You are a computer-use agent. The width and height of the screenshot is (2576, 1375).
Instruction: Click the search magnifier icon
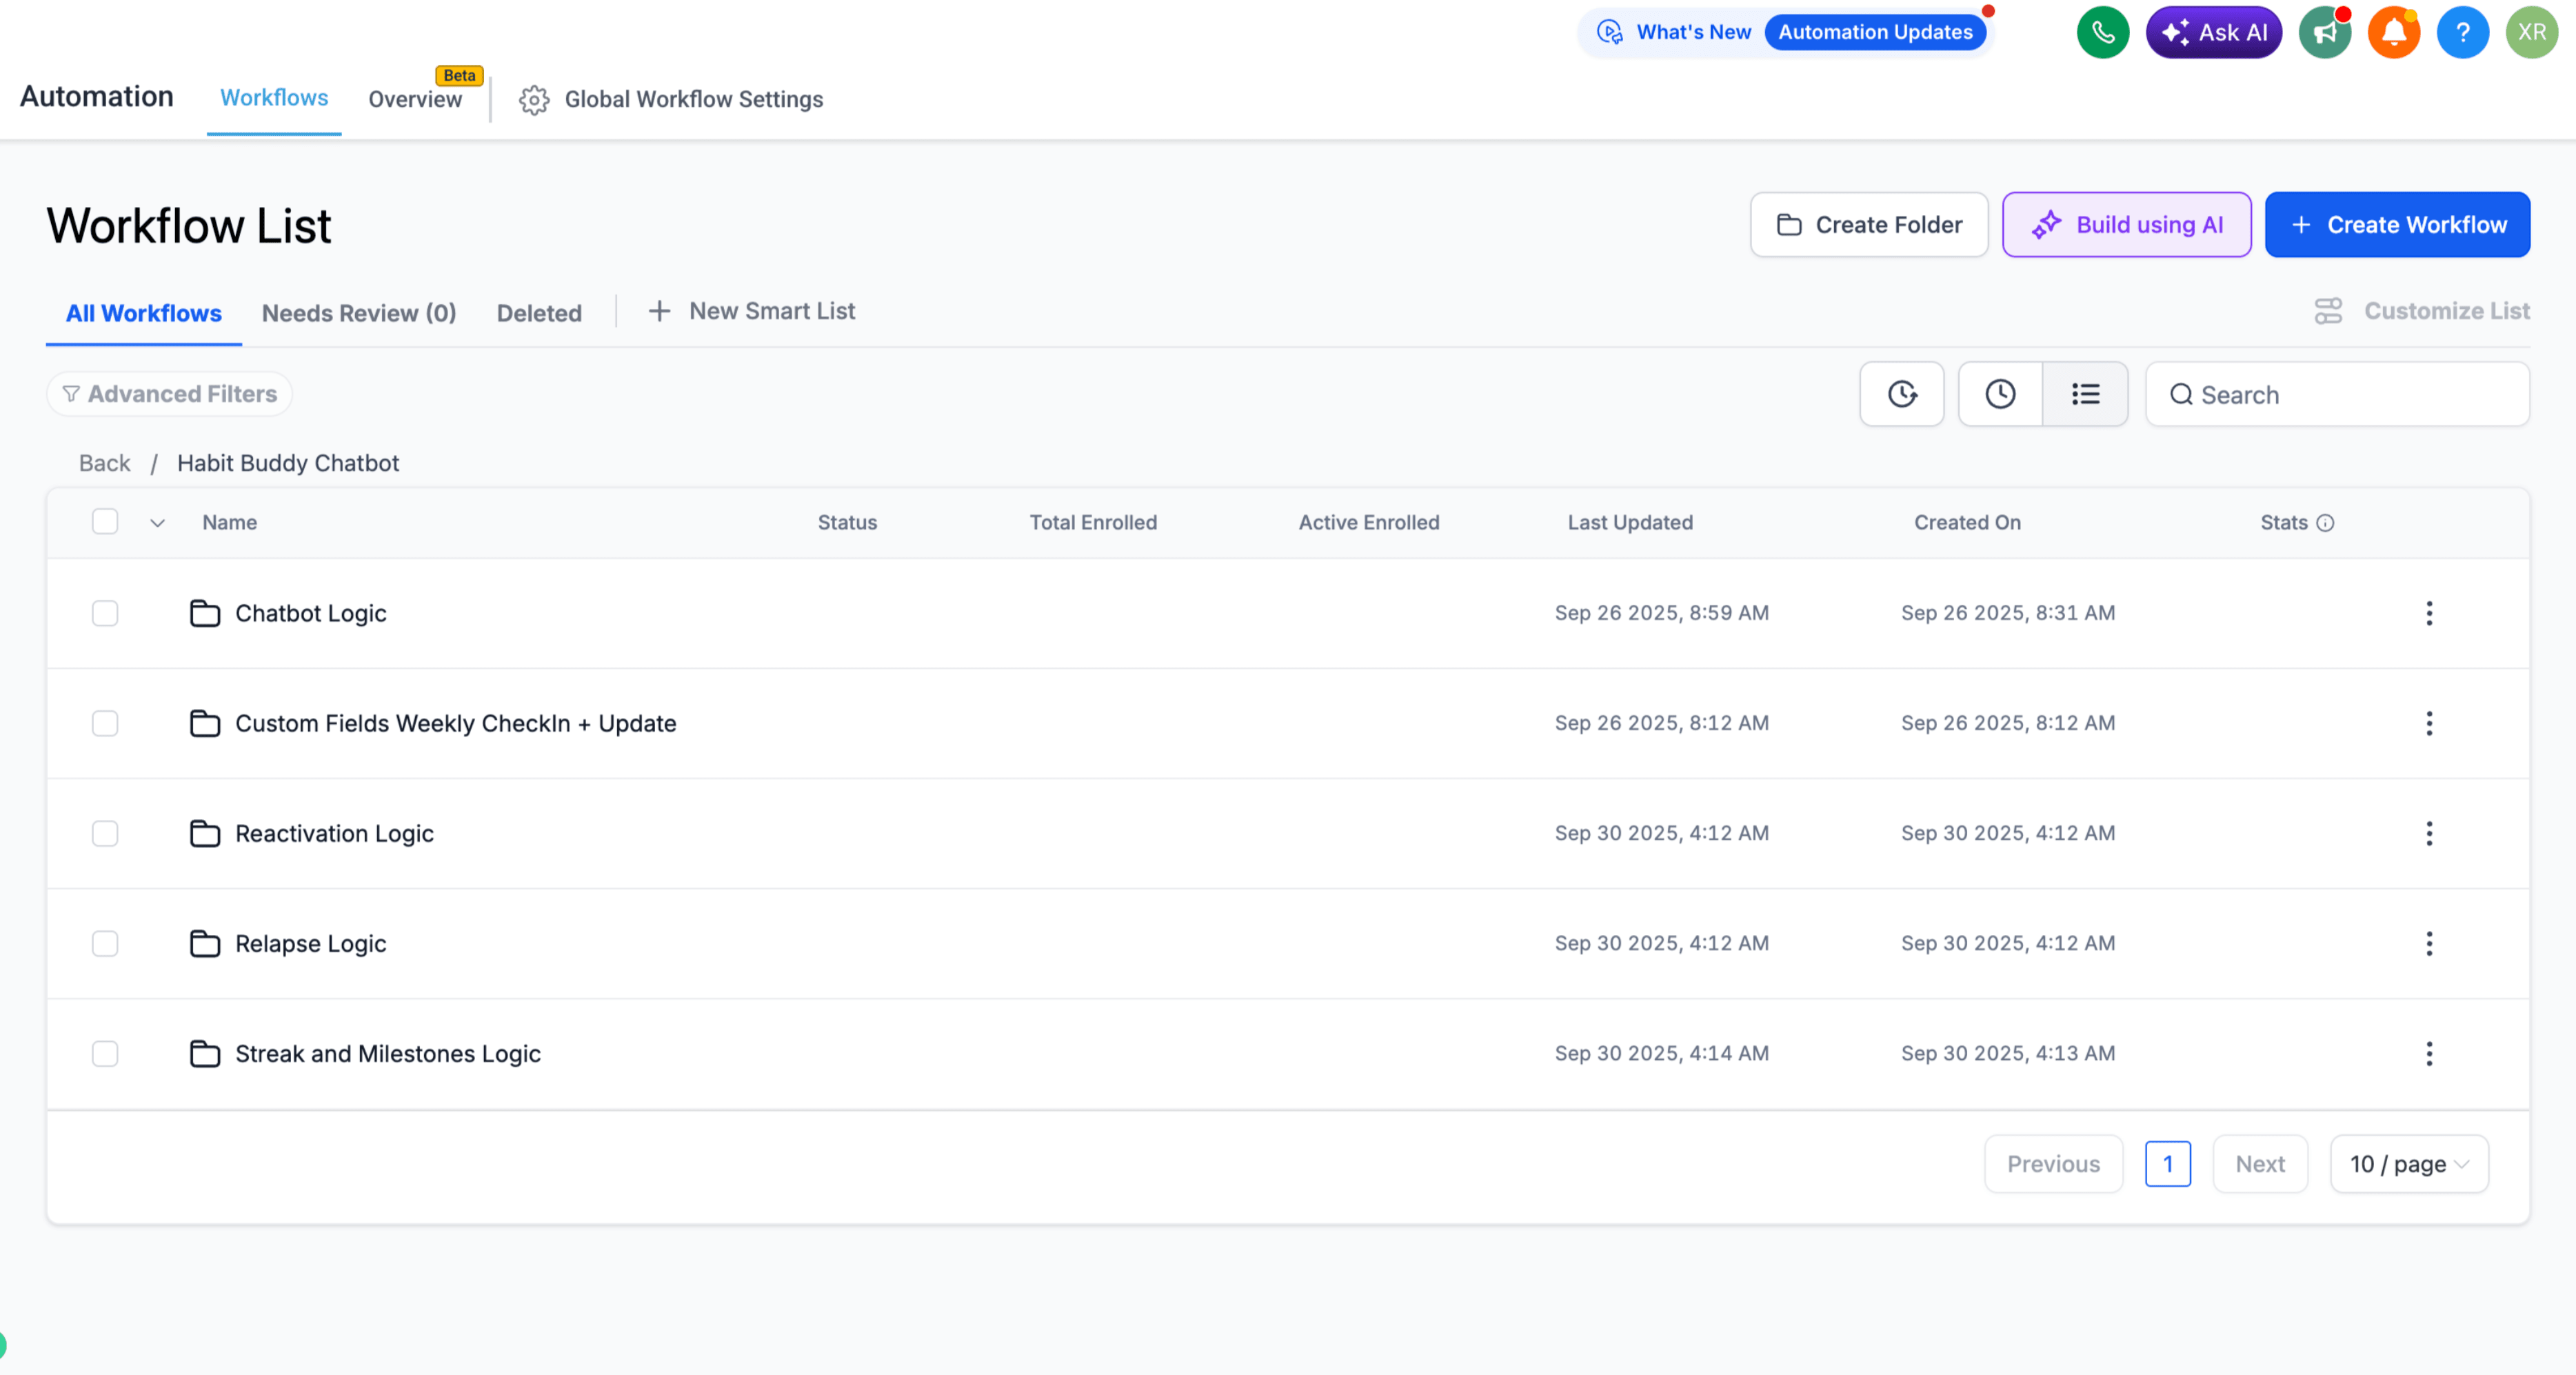(2181, 395)
